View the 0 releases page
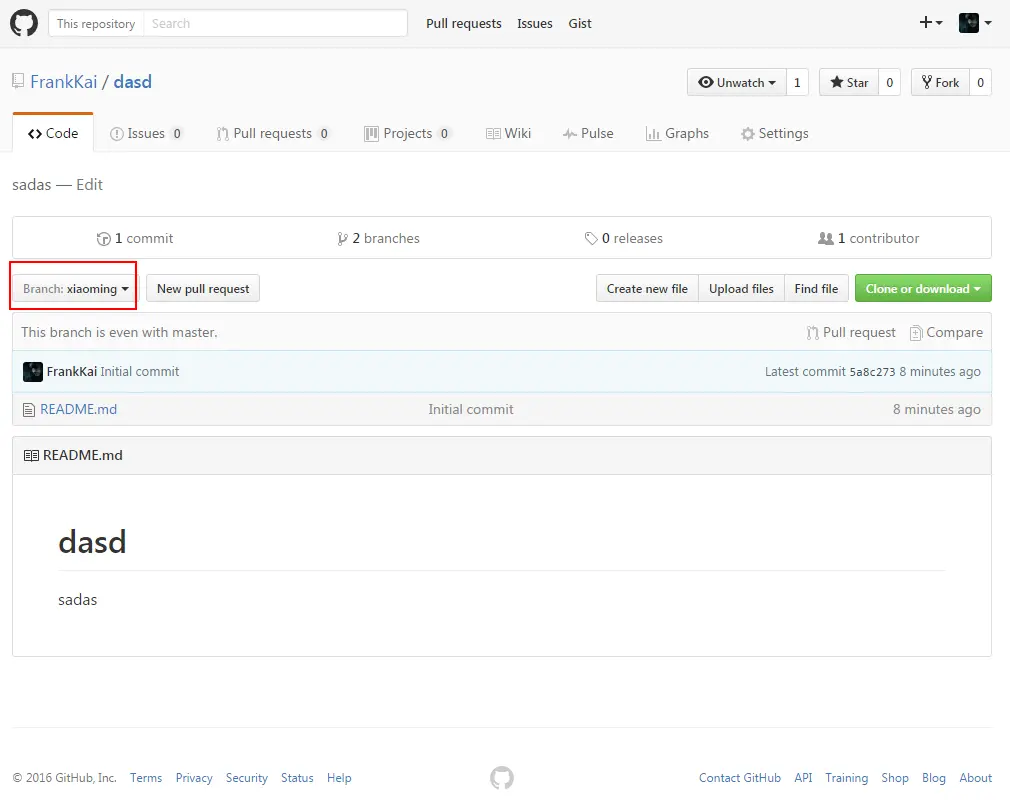1010x810 pixels. point(624,238)
